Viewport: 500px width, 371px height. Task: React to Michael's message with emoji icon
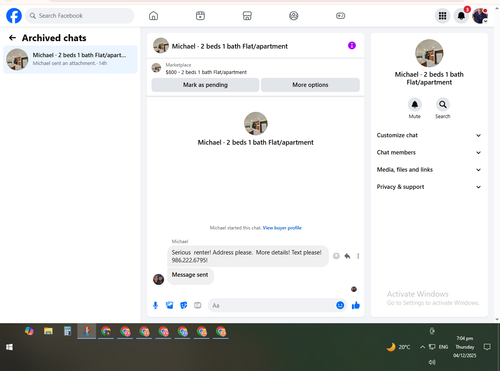(x=336, y=256)
